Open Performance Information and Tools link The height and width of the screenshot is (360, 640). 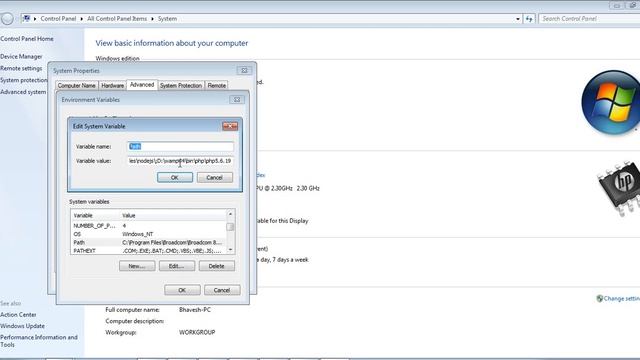pos(39,341)
